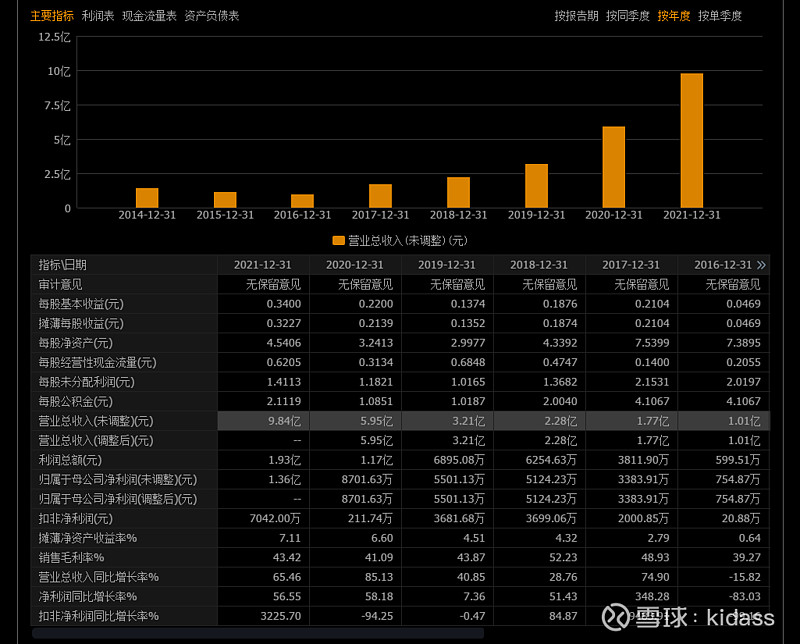The height and width of the screenshot is (644, 800).
Task: Select the 营业总收入同比增长率% row
Action: [x=400, y=577]
